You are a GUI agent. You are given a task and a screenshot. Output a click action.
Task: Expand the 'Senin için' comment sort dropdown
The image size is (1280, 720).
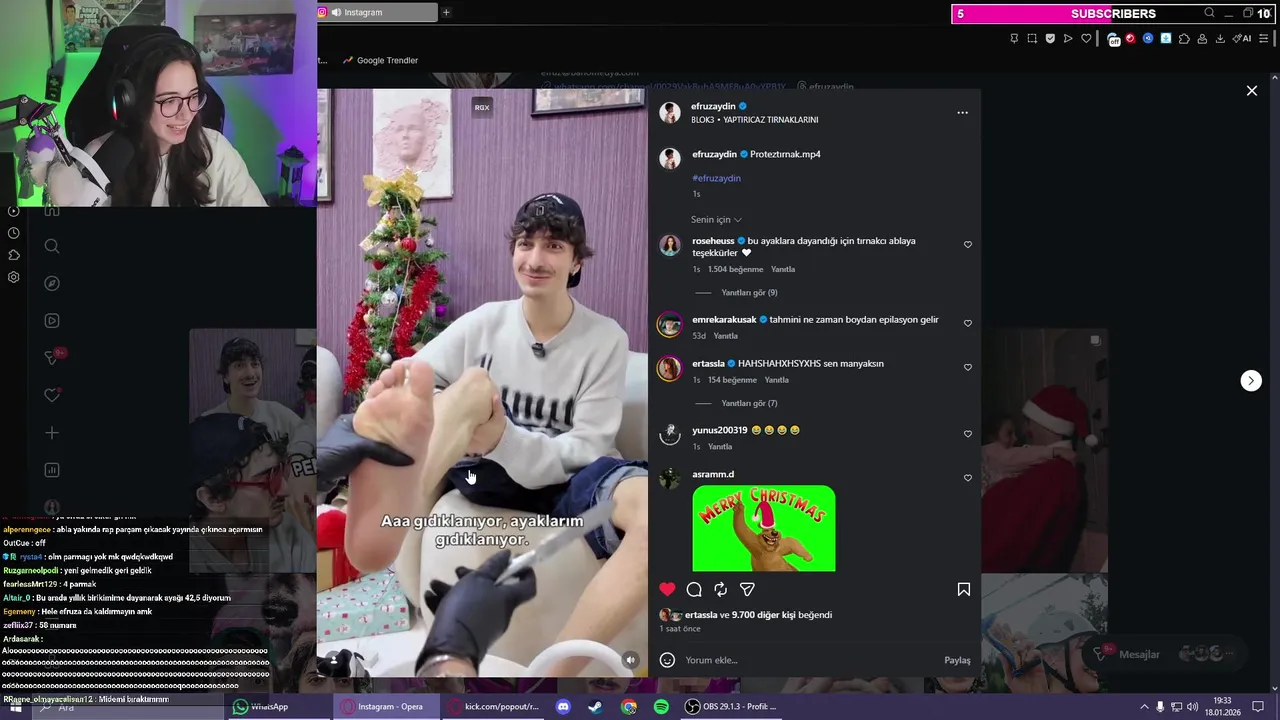[716, 219]
